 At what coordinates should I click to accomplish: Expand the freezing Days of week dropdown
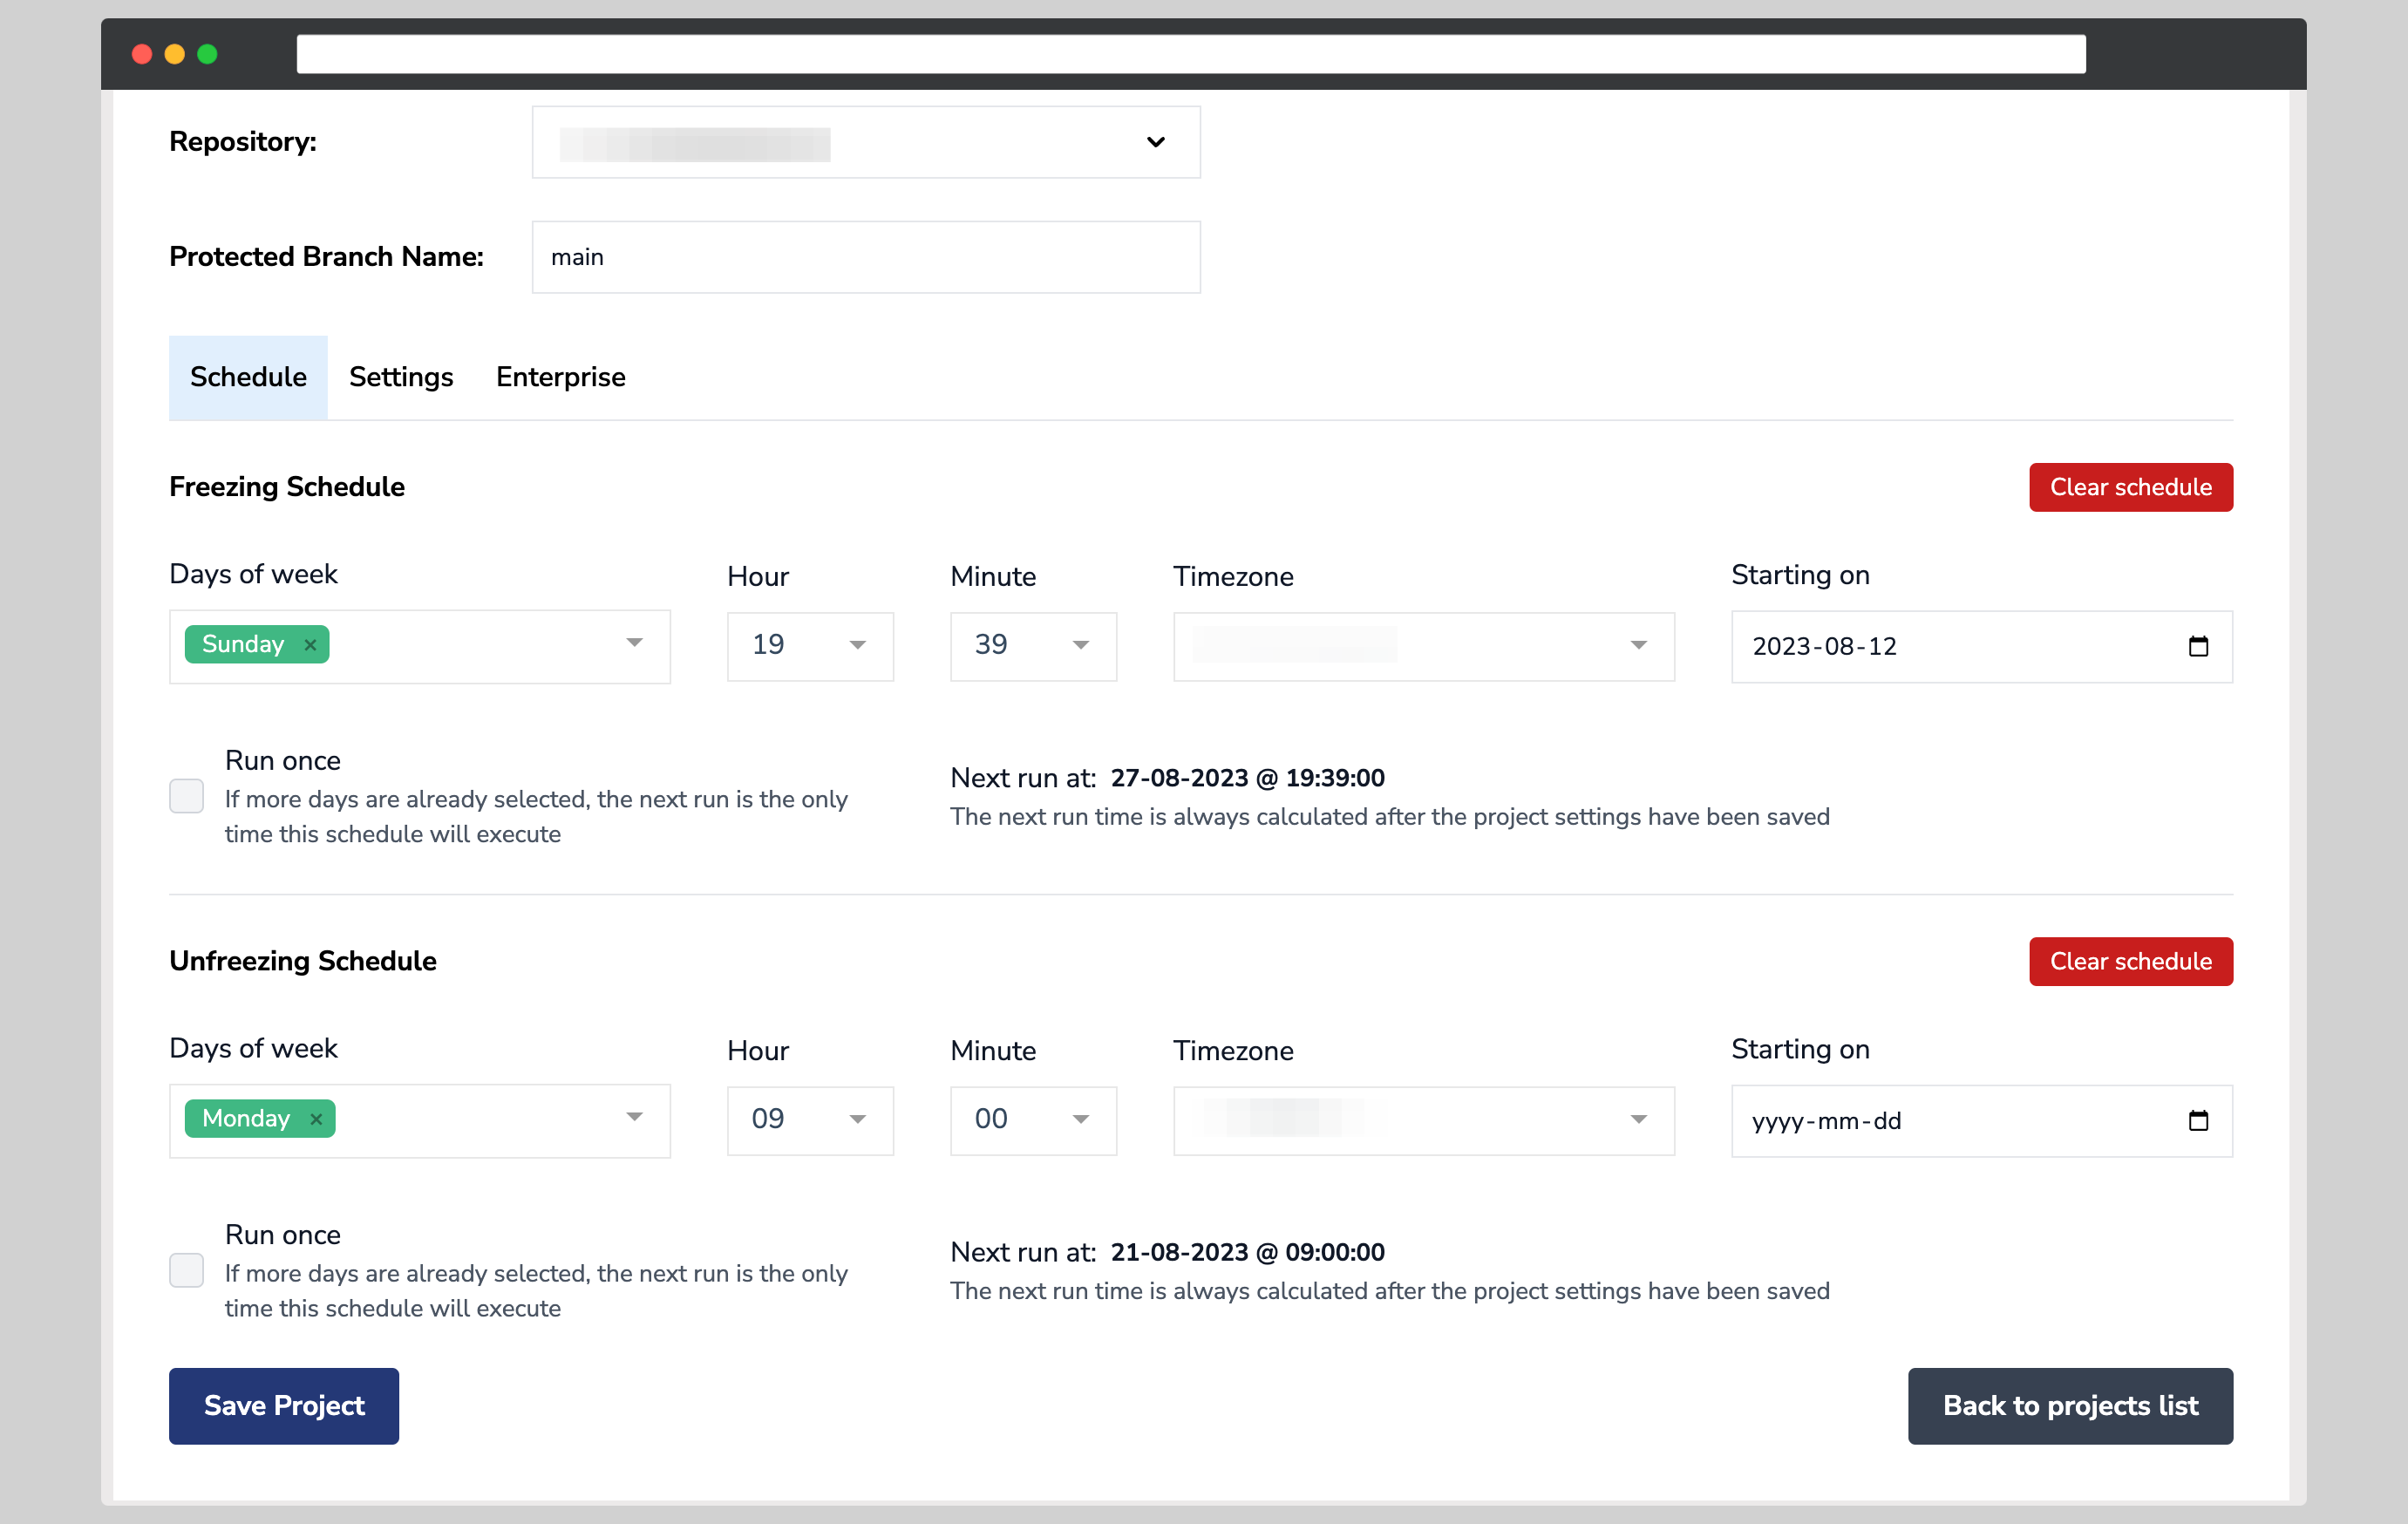pos(634,645)
